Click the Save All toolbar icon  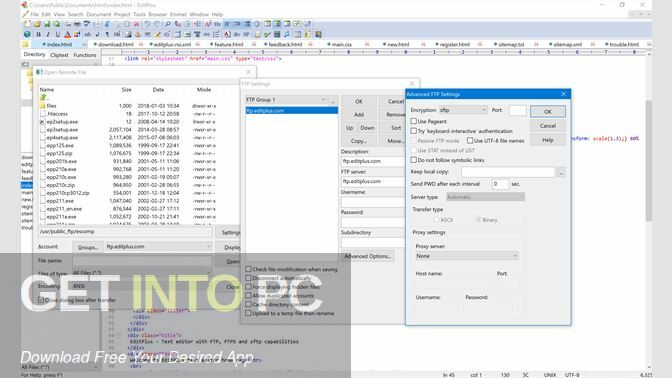57,24
